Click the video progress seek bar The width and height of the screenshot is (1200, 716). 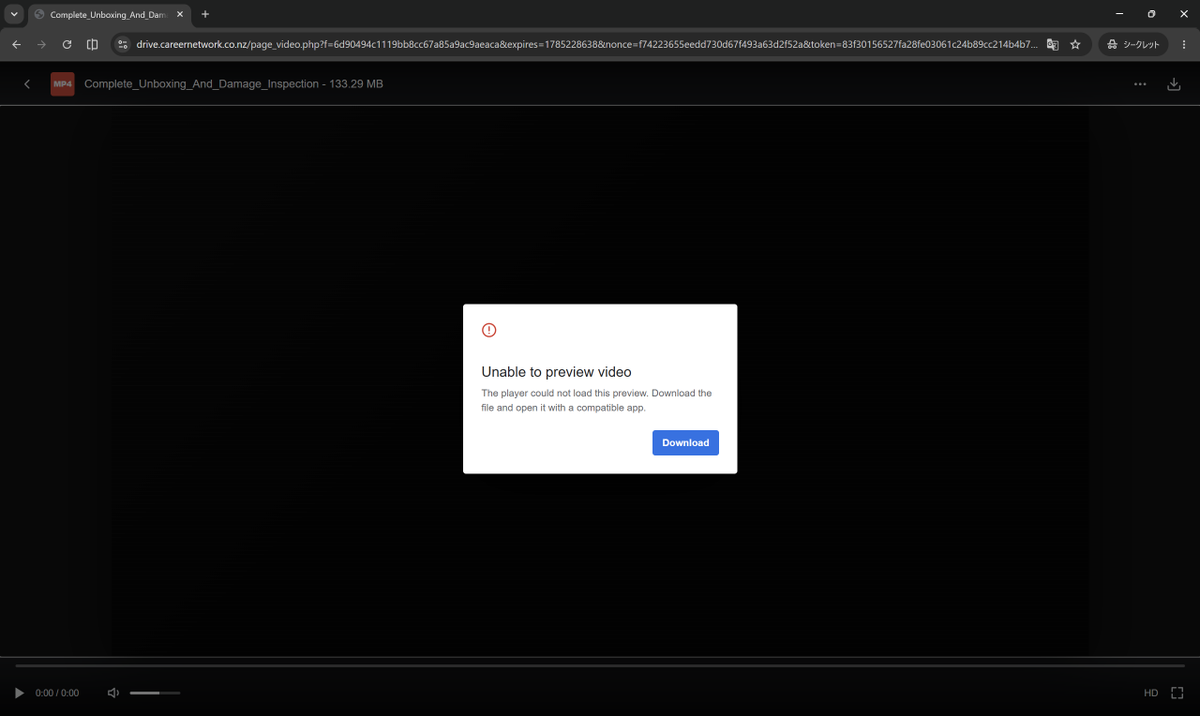pyautogui.click(x=600, y=665)
